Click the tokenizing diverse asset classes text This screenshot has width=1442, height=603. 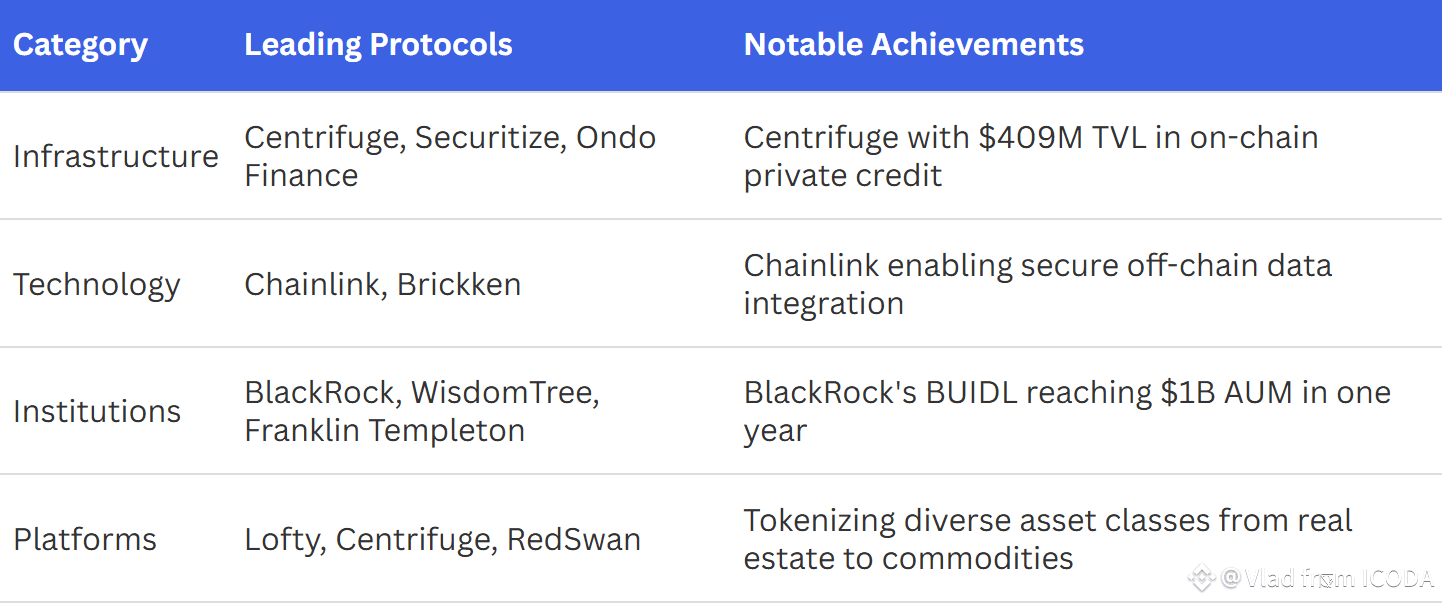[x=1047, y=539]
